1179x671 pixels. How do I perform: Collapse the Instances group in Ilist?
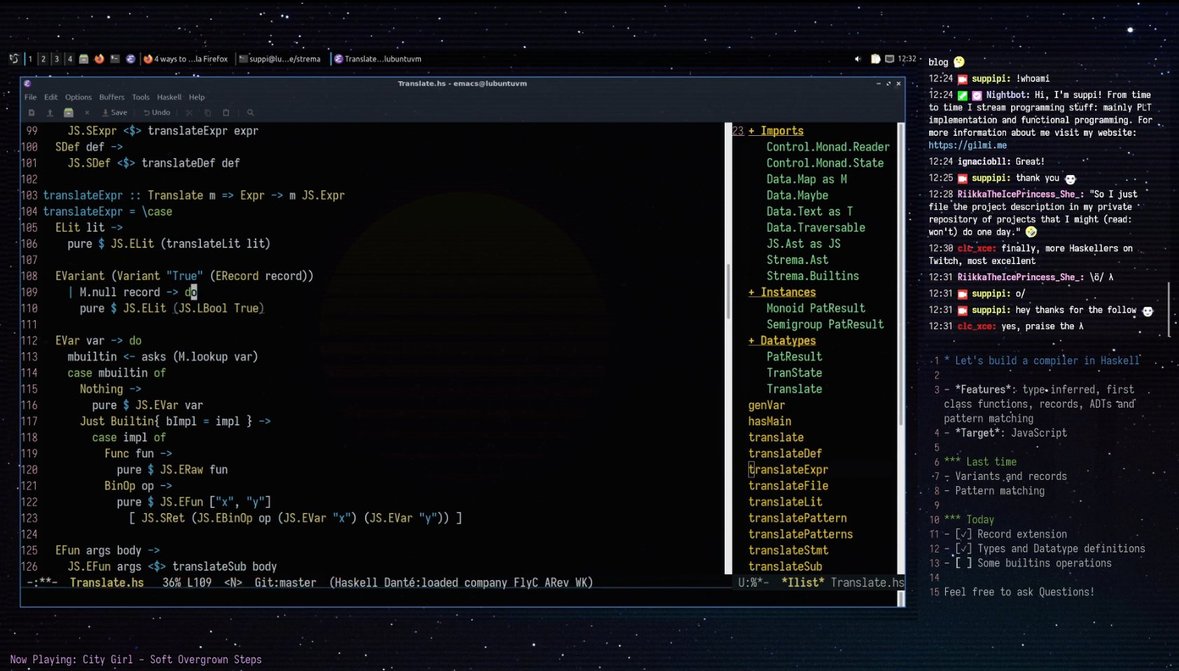click(752, 292)
